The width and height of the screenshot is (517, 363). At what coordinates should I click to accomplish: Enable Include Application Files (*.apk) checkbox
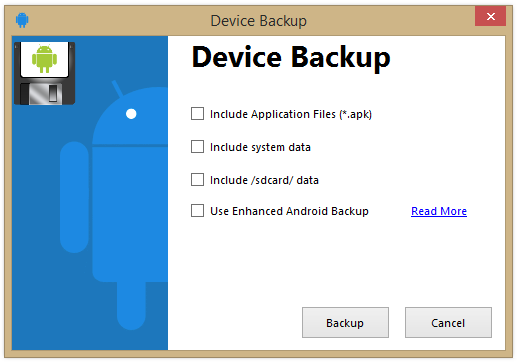pyautogui.click(x=197, y=114)
